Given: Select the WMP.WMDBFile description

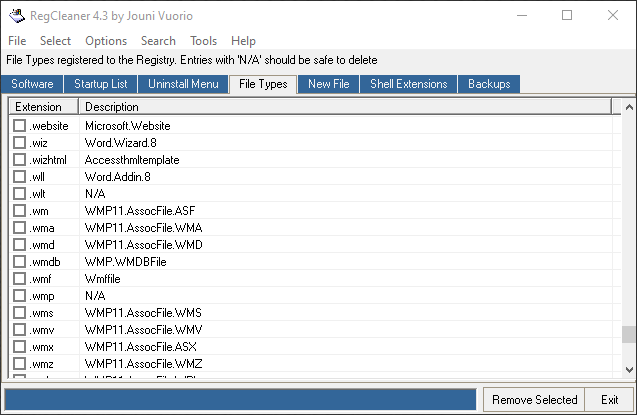Looking at the screenshot, I should (126, 262).
